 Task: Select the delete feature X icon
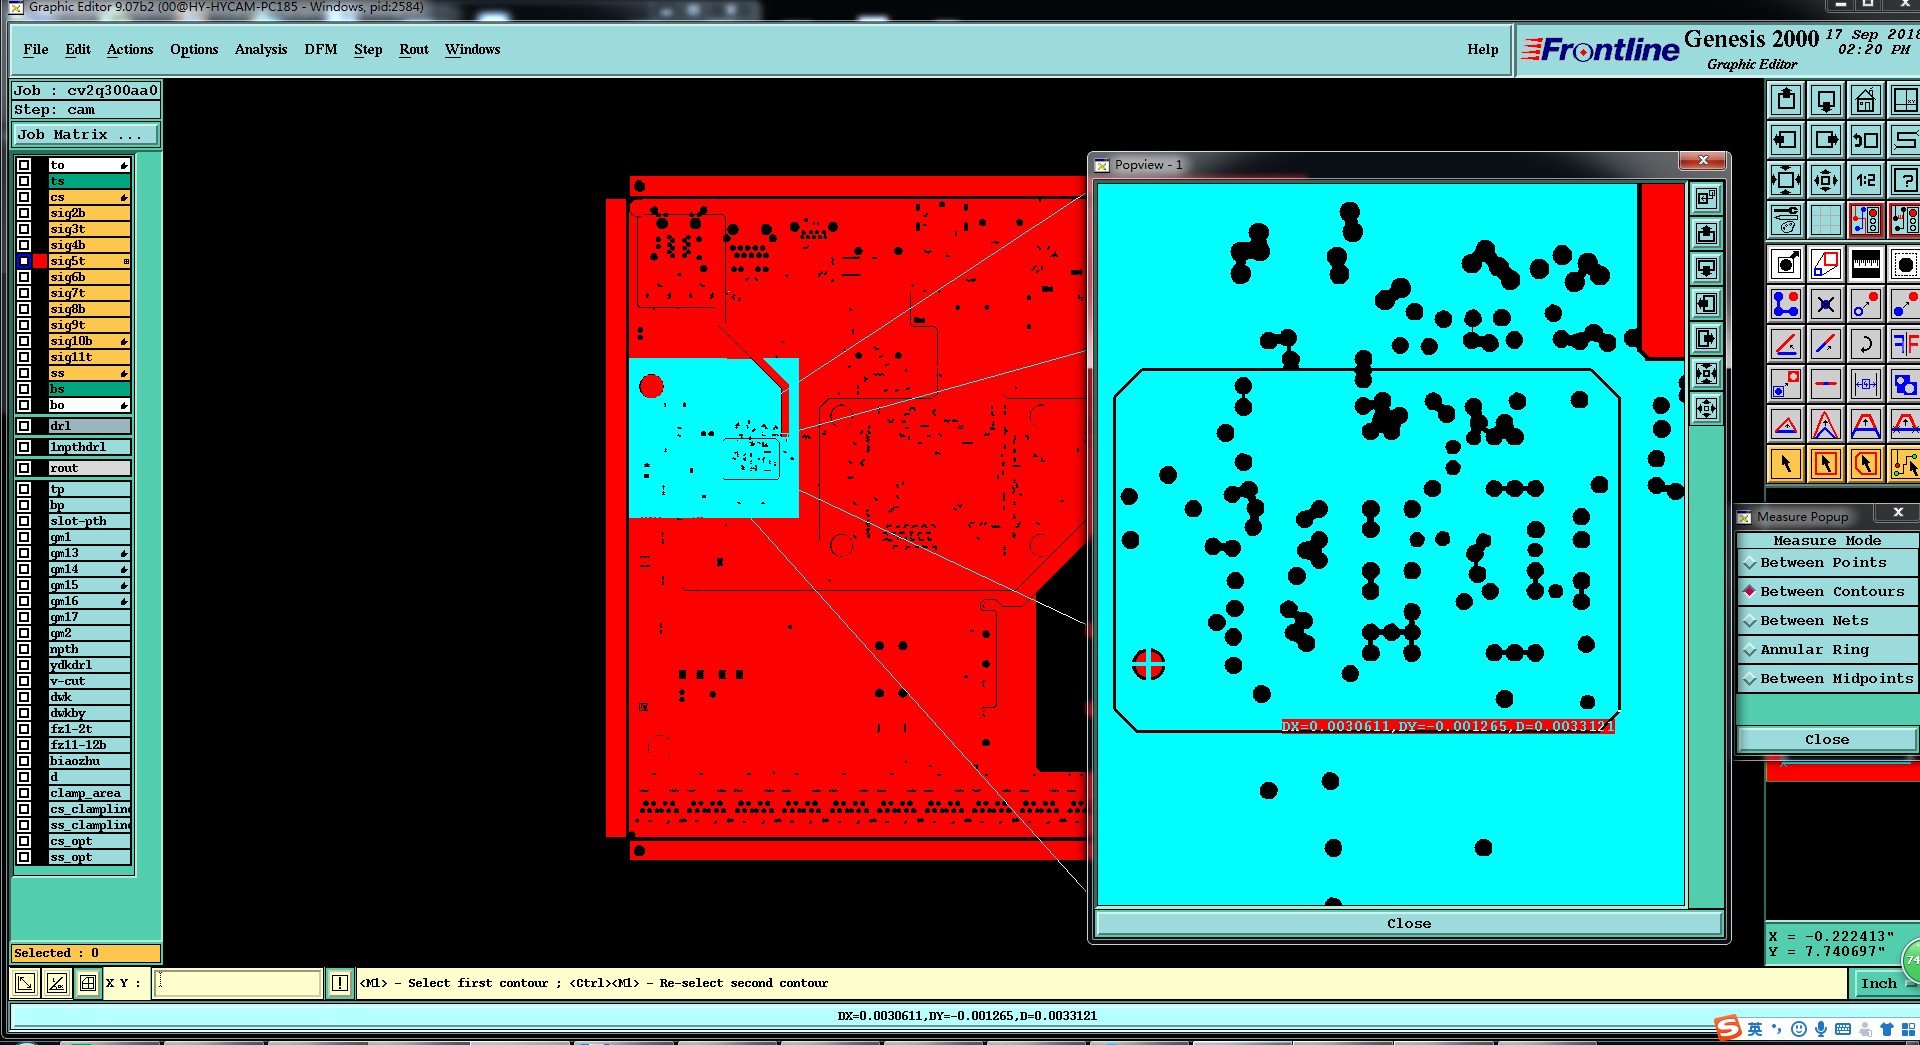[x=1826, y=304]
